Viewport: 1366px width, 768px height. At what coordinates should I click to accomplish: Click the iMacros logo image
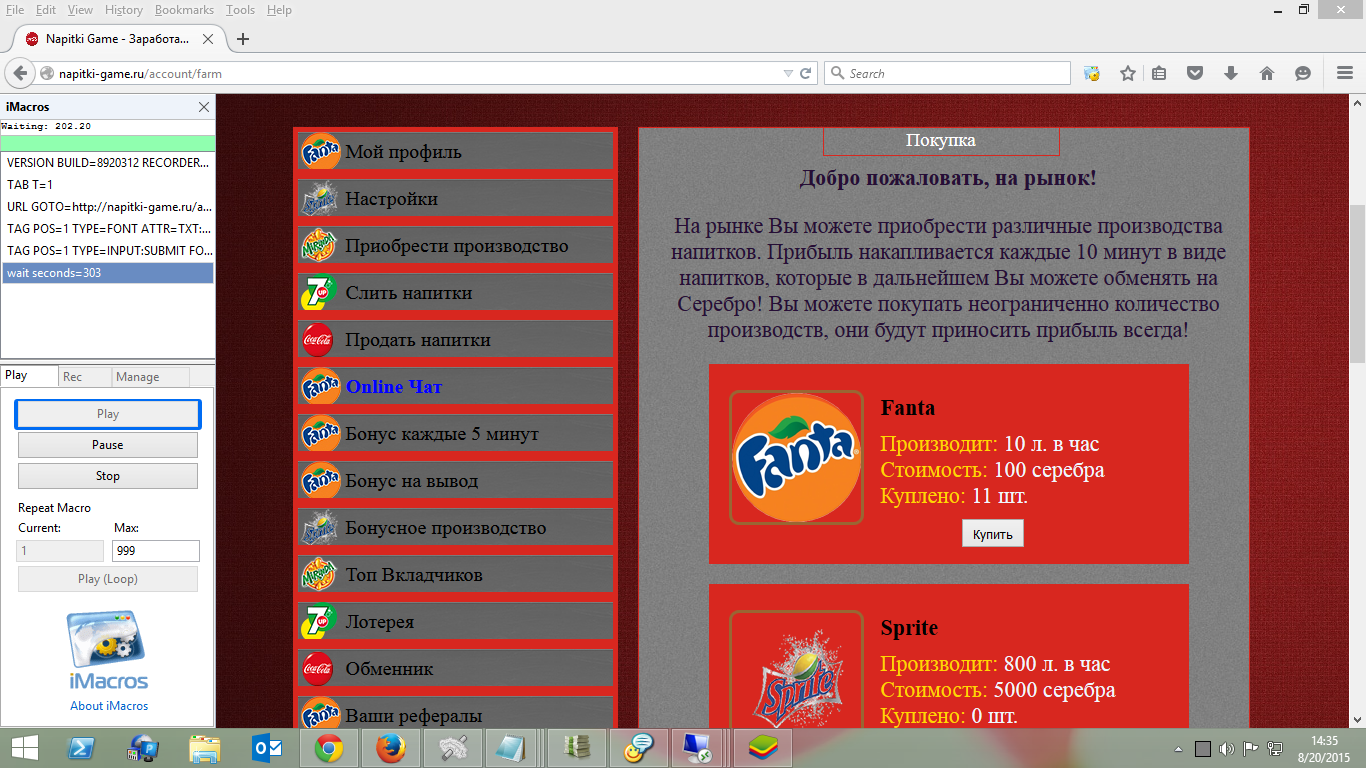click(x=108, y=651)
